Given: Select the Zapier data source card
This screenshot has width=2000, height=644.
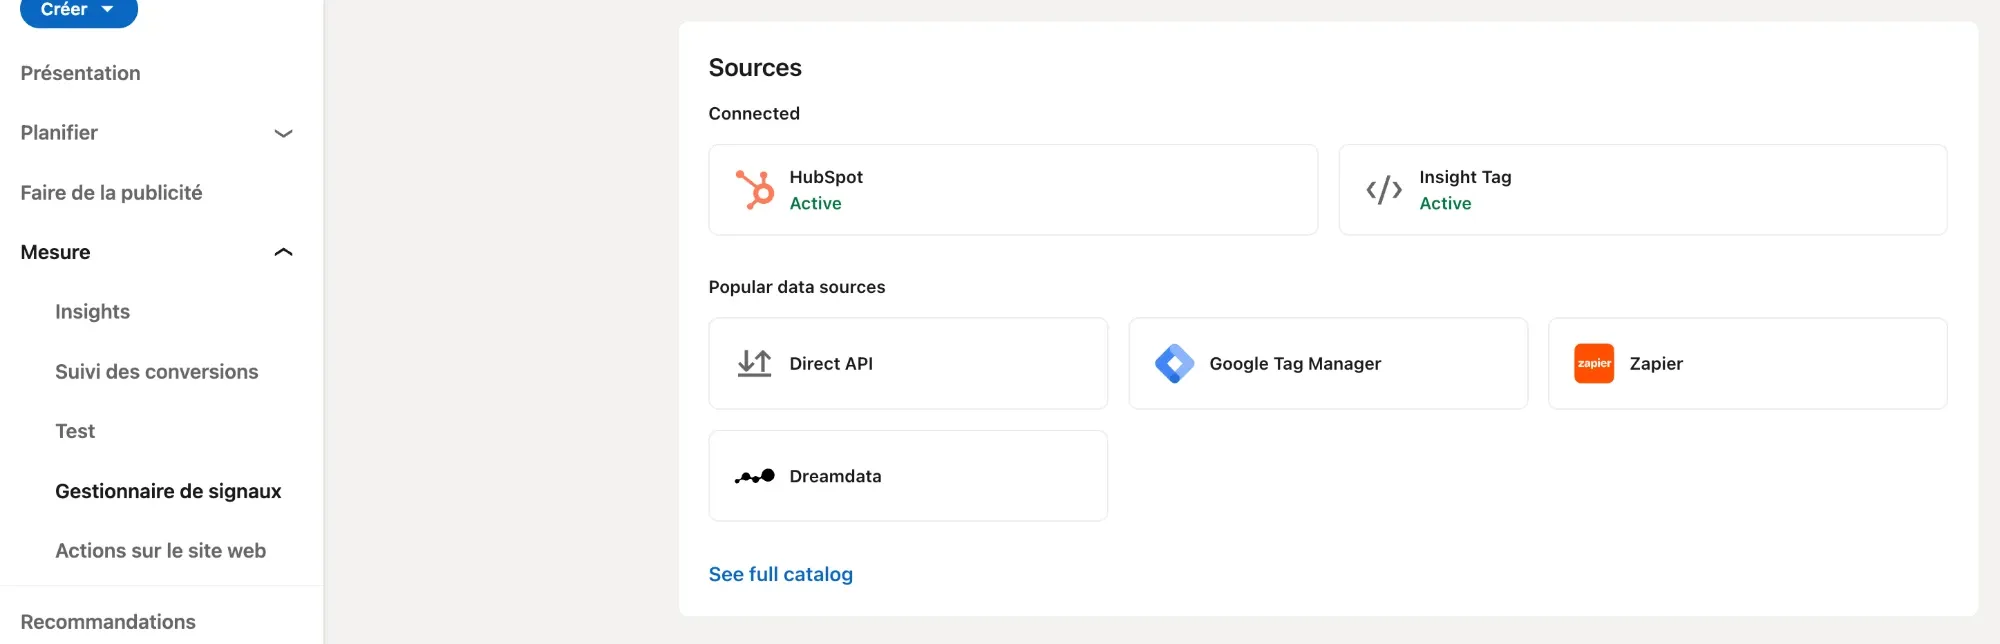Looking at the screenshot, I should (1748, 363).
